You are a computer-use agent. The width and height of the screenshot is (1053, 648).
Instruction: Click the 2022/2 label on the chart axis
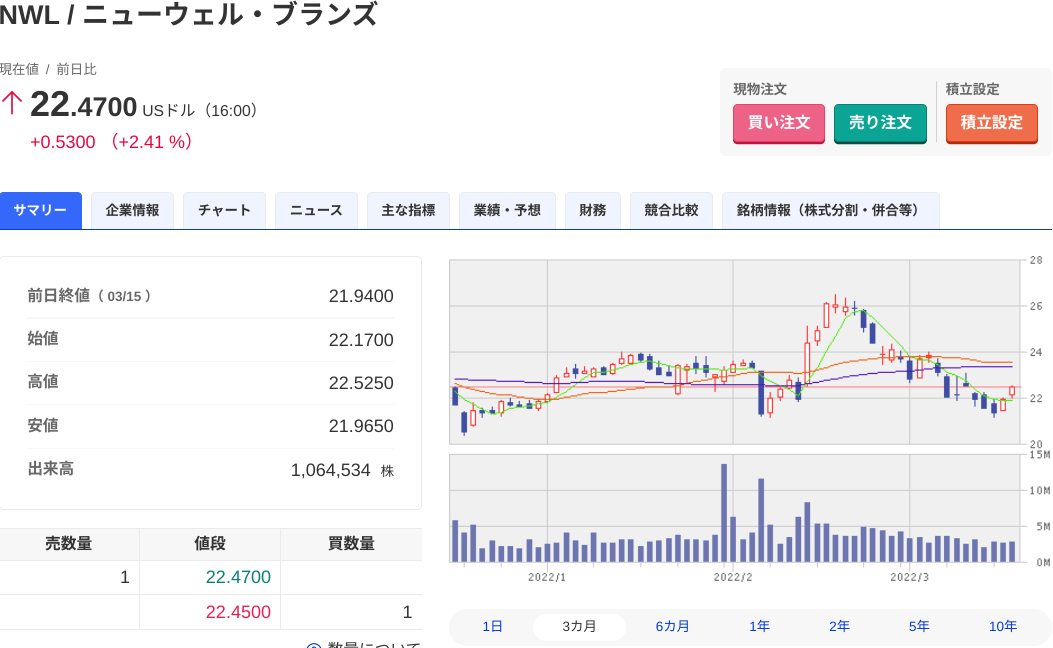[733, 577]
